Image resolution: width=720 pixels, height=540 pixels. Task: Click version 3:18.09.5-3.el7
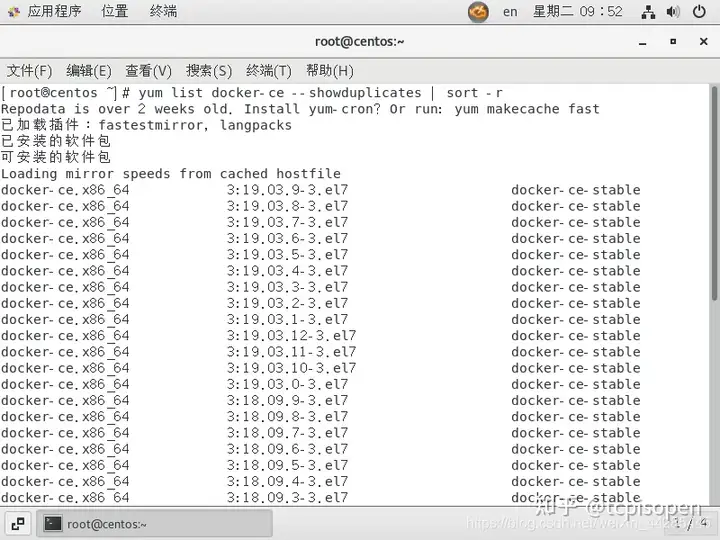[287, 465]
